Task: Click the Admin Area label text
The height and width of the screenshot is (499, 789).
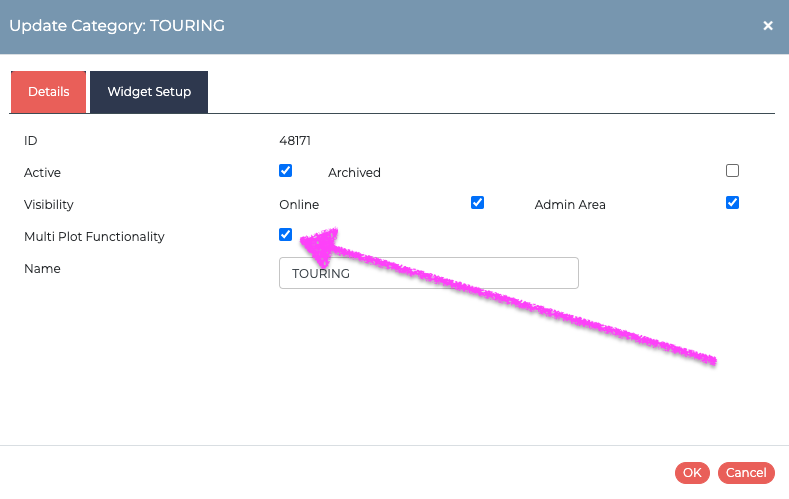Action: coord(570,205)
